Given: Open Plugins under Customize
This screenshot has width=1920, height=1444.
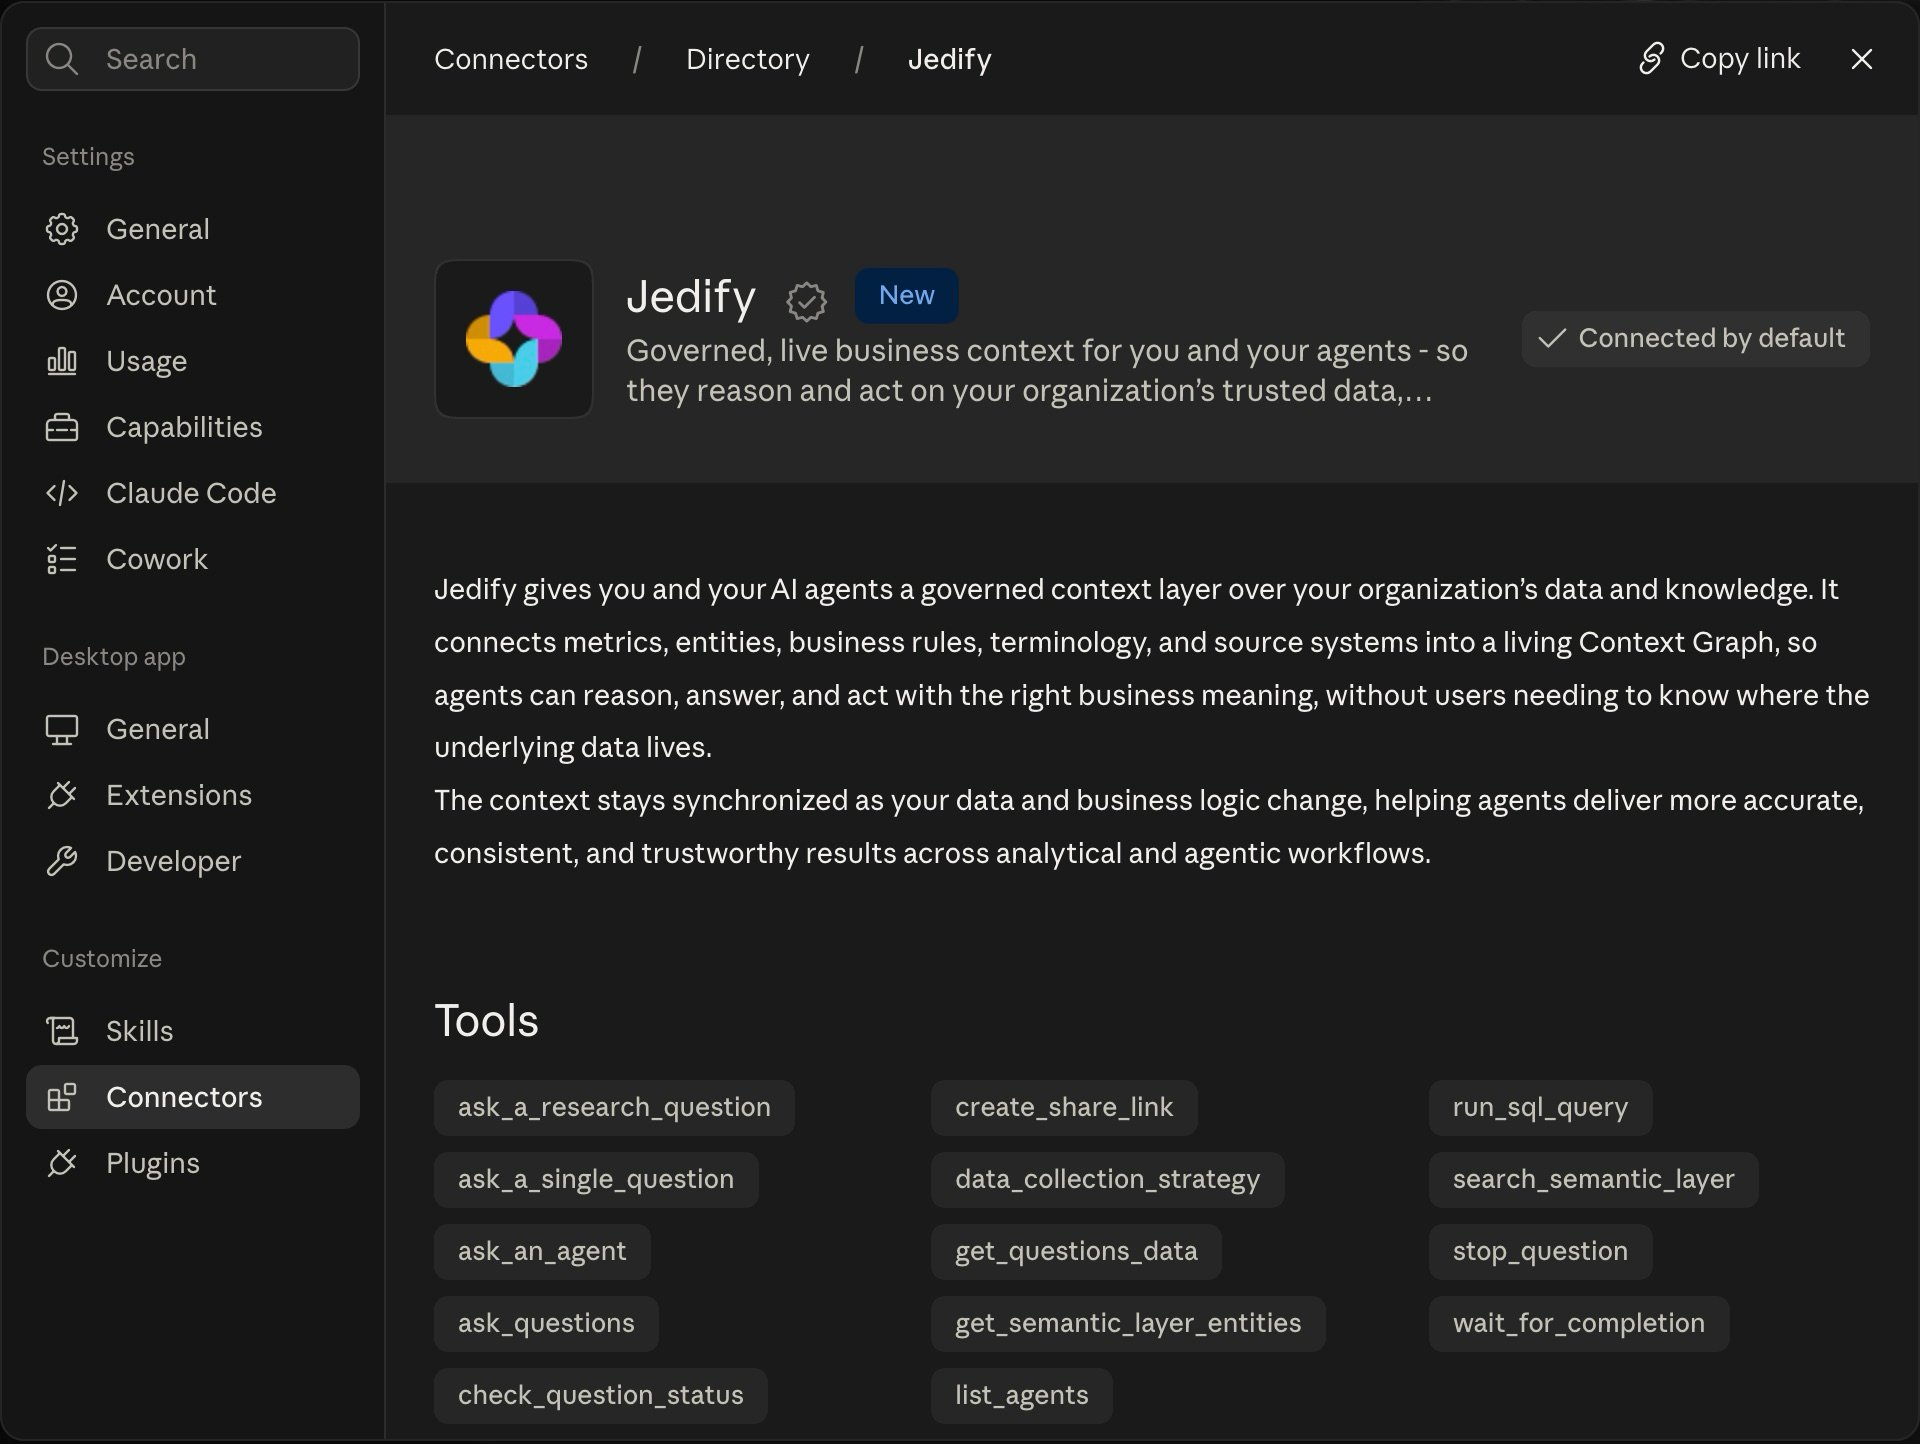Looking at the screenshot, I should tap(193, 1163).
